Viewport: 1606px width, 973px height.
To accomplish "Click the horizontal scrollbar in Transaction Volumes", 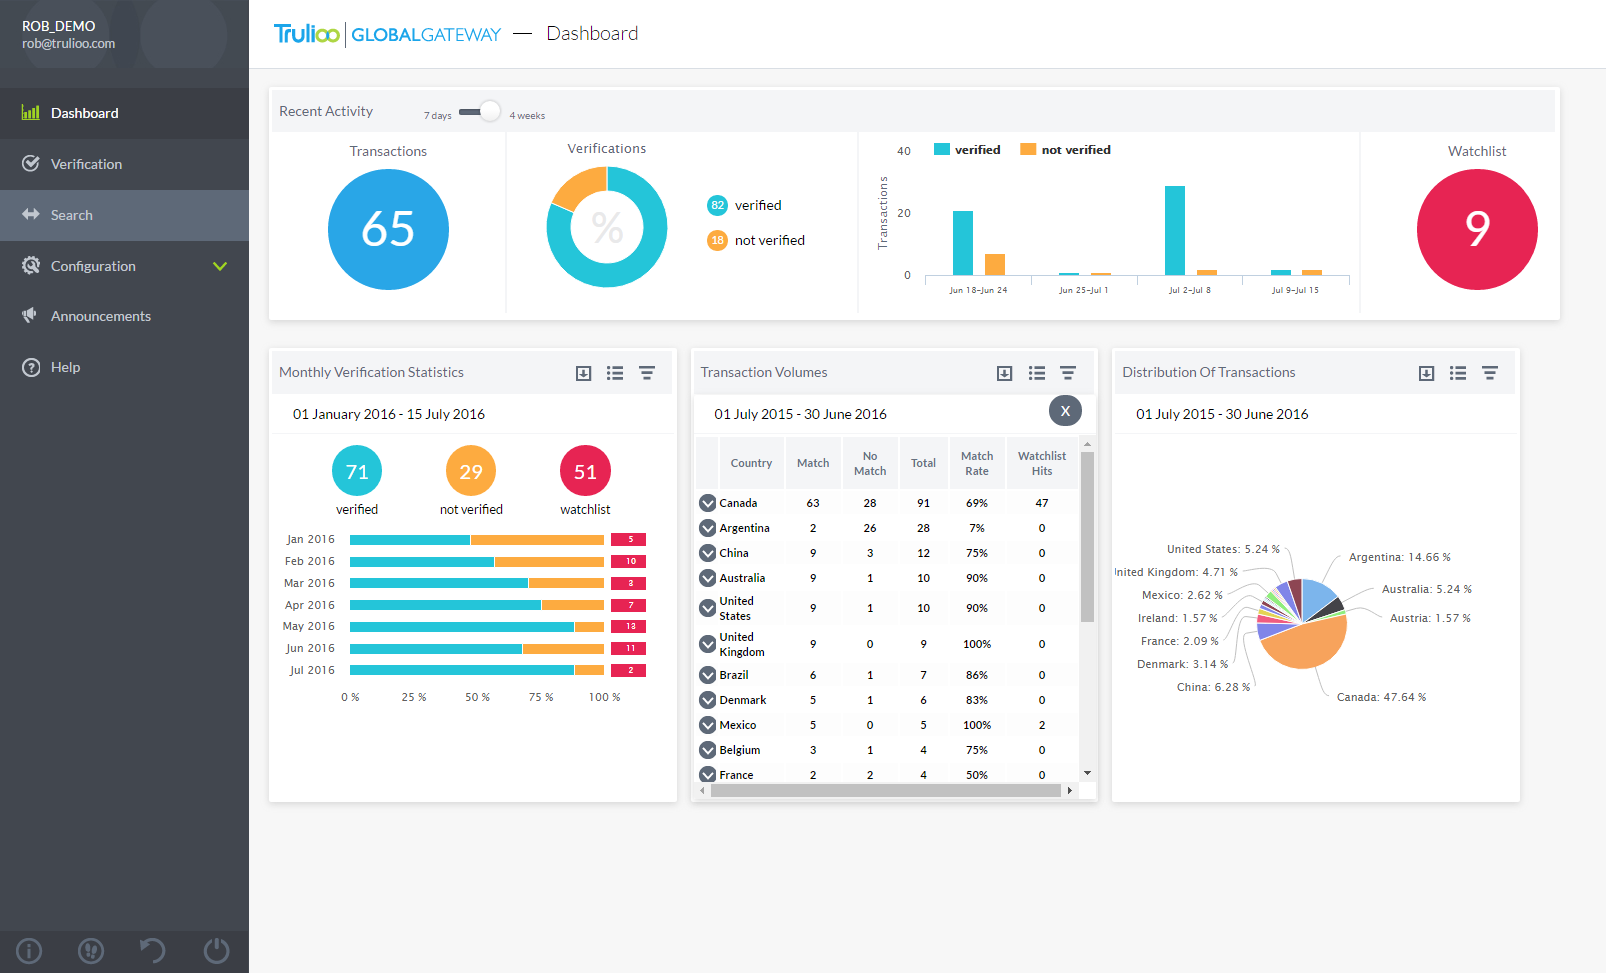I will [x=885, y=790].
